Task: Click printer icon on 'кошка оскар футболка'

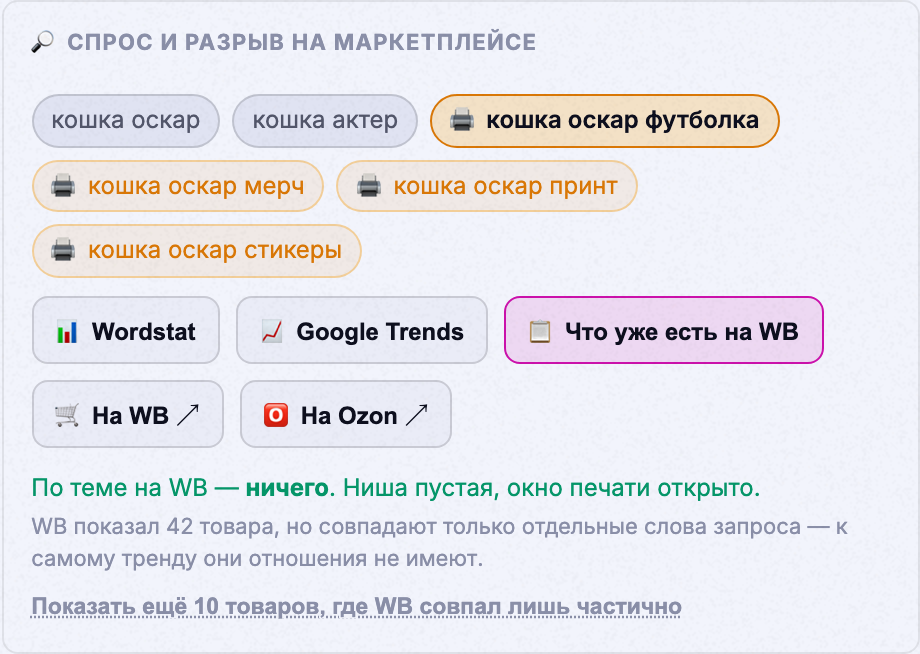Action: coord(462,120)
